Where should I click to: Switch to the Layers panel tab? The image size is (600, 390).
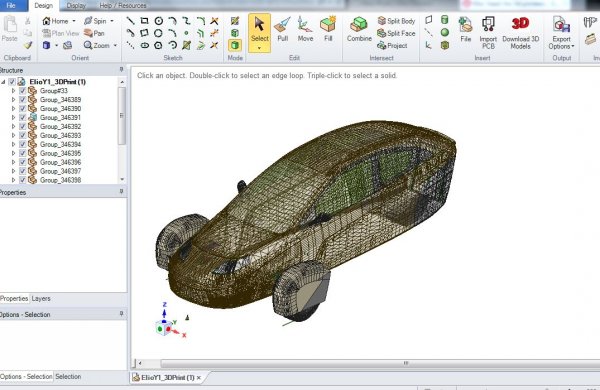[41, 299]
